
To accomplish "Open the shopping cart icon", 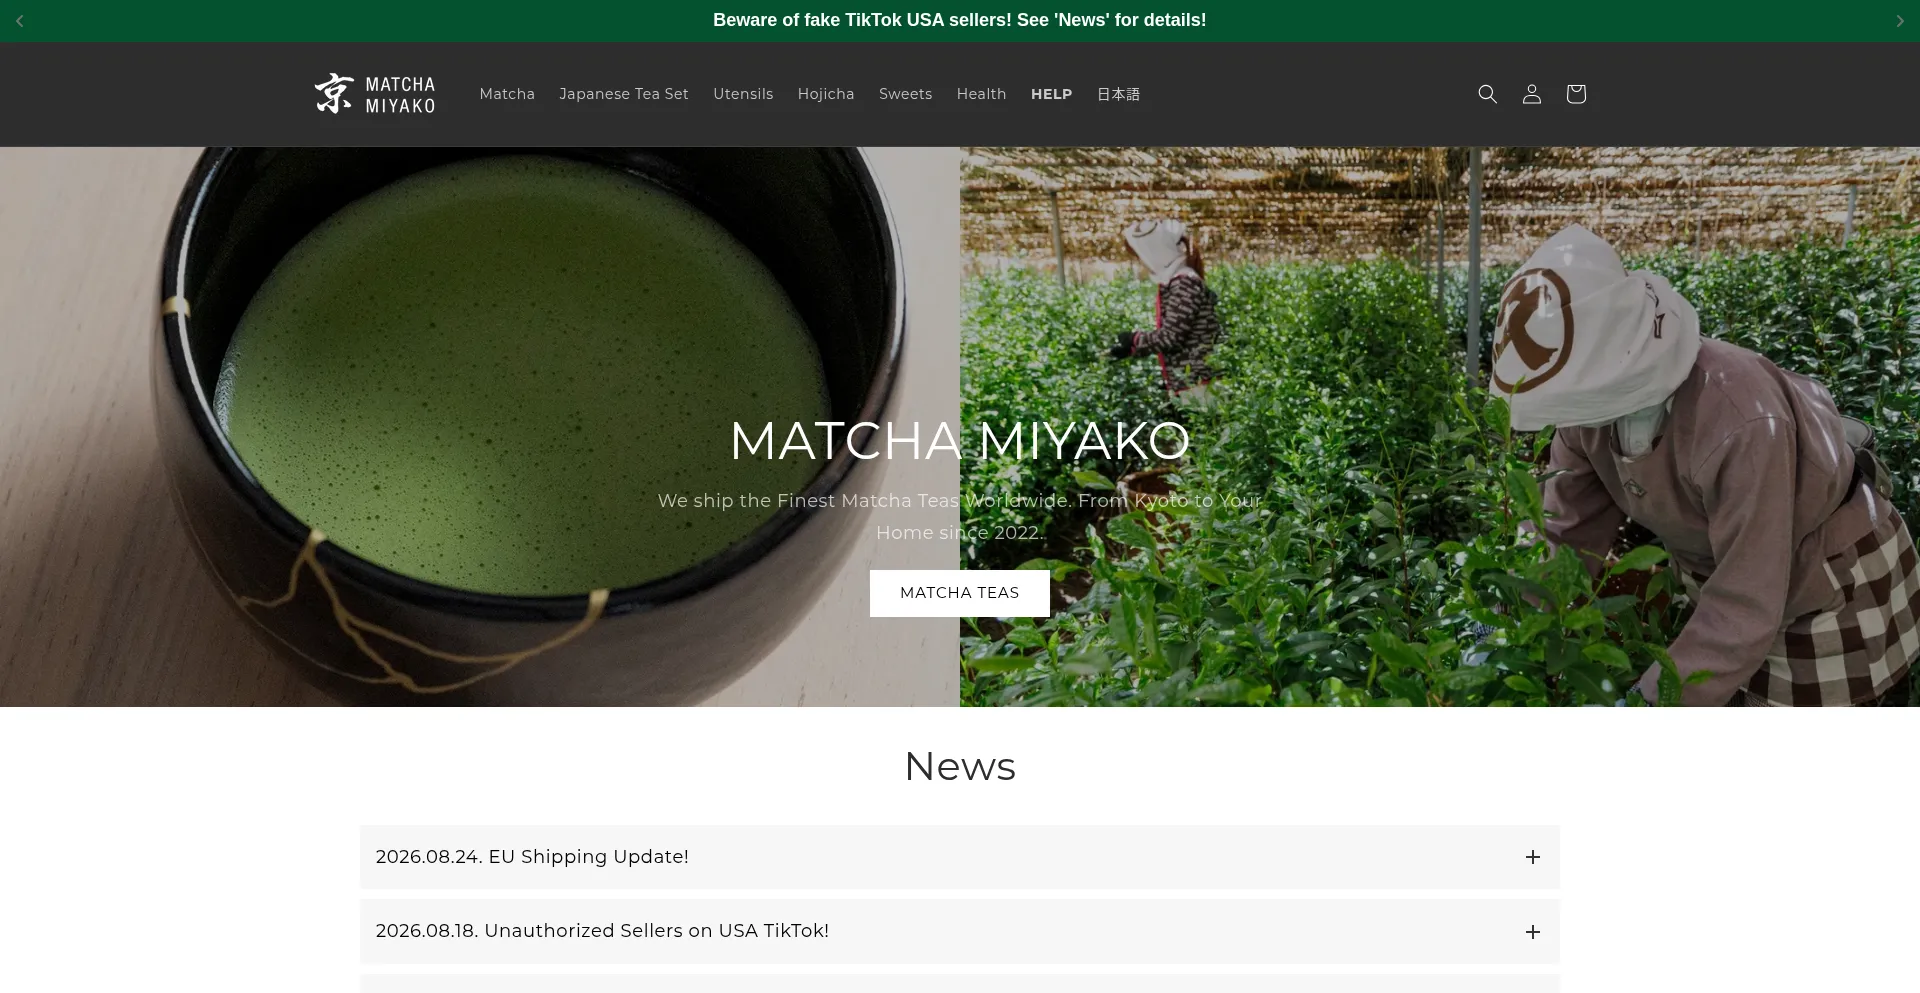I will (x=1575, y=94).
